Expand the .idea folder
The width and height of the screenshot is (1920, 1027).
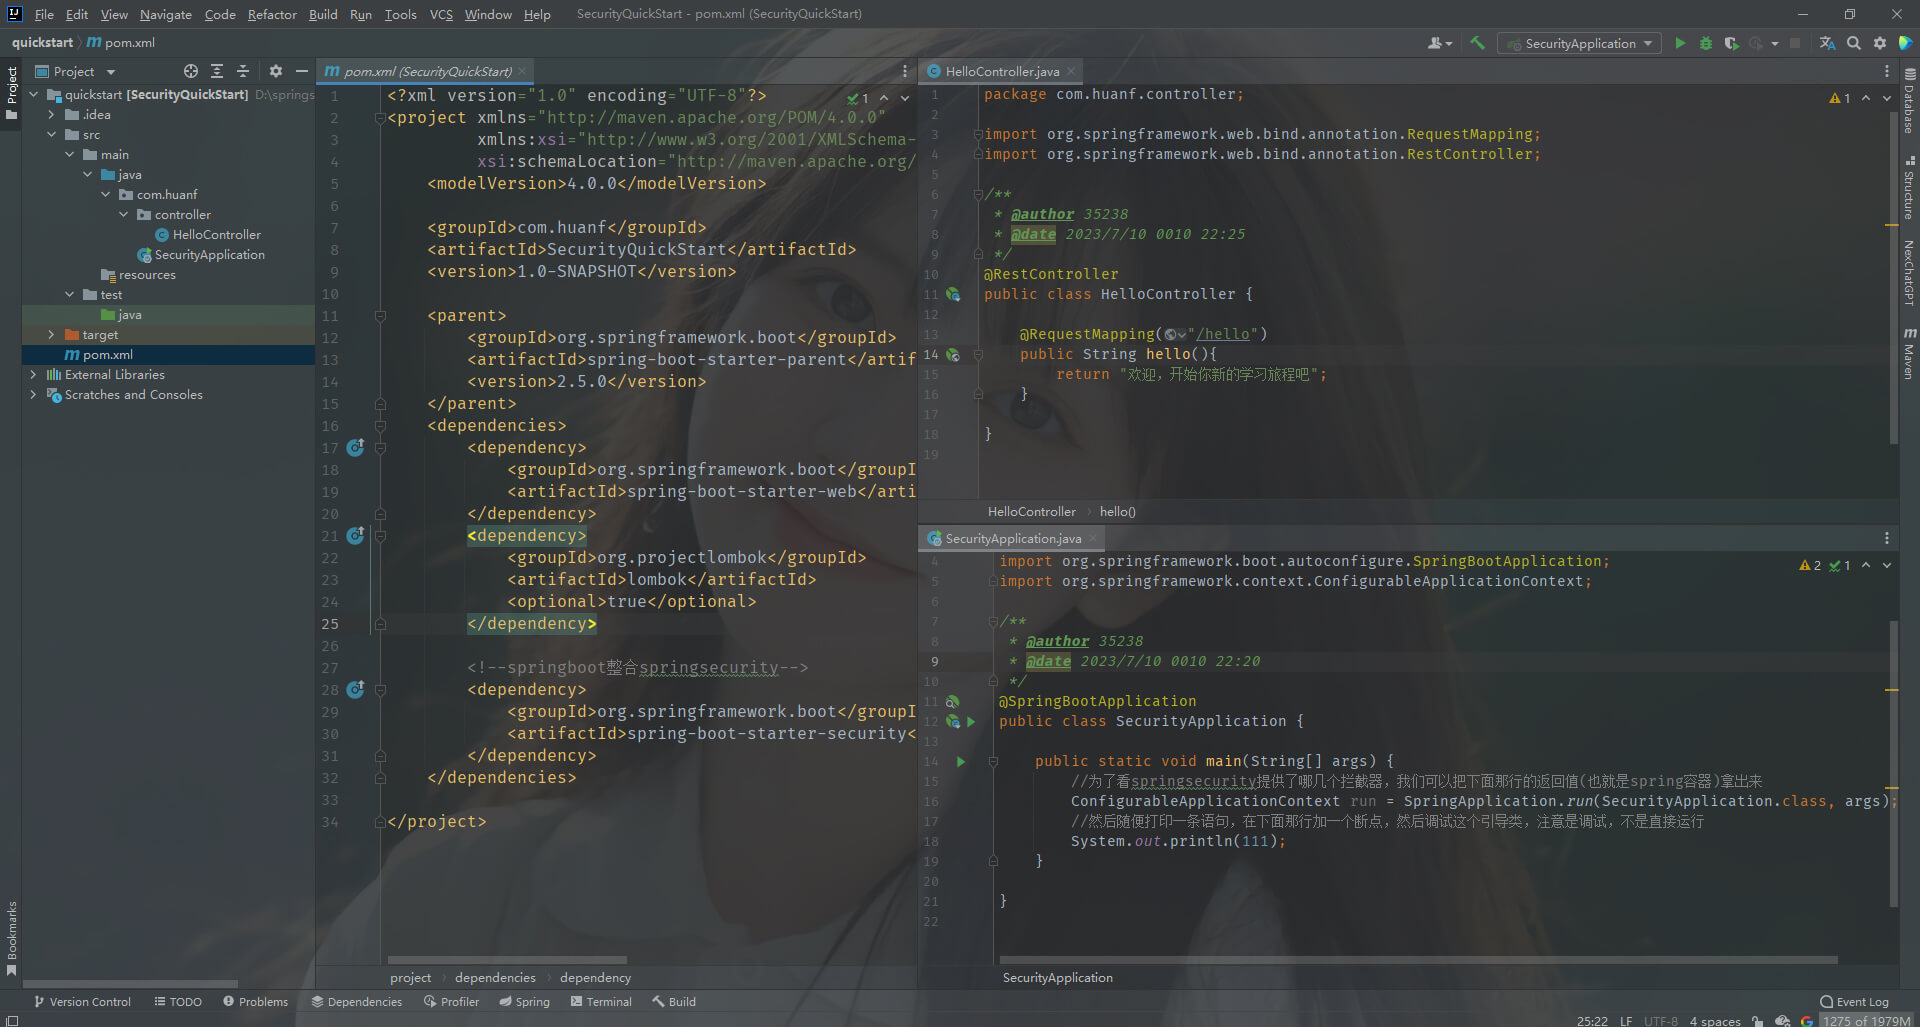click(x=52, y=114)
